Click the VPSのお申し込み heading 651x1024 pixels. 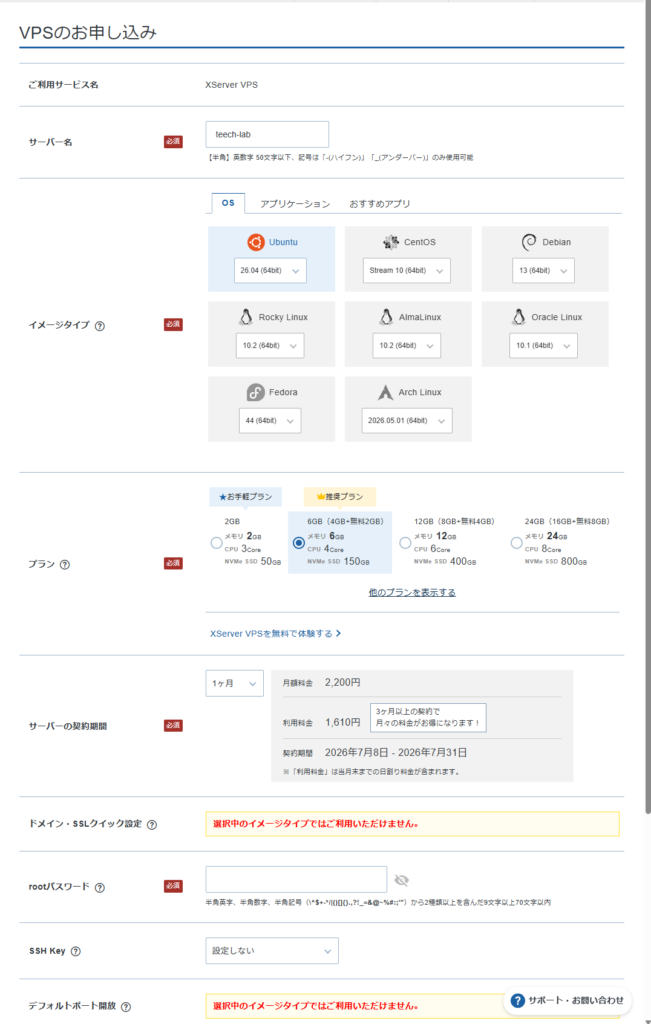coord(88,32)
